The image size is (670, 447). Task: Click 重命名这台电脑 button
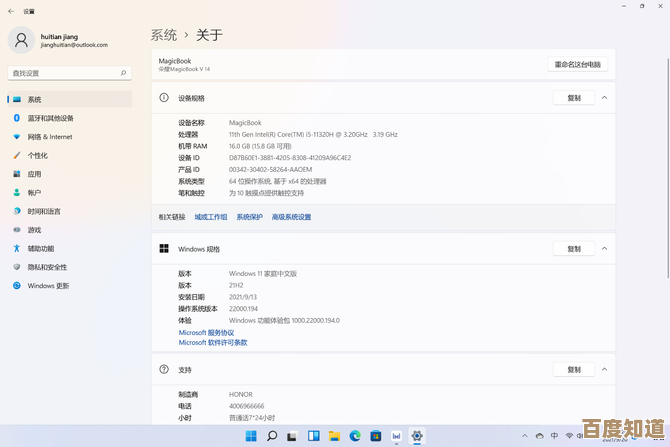pyautogui.click(x=578, y=64)
